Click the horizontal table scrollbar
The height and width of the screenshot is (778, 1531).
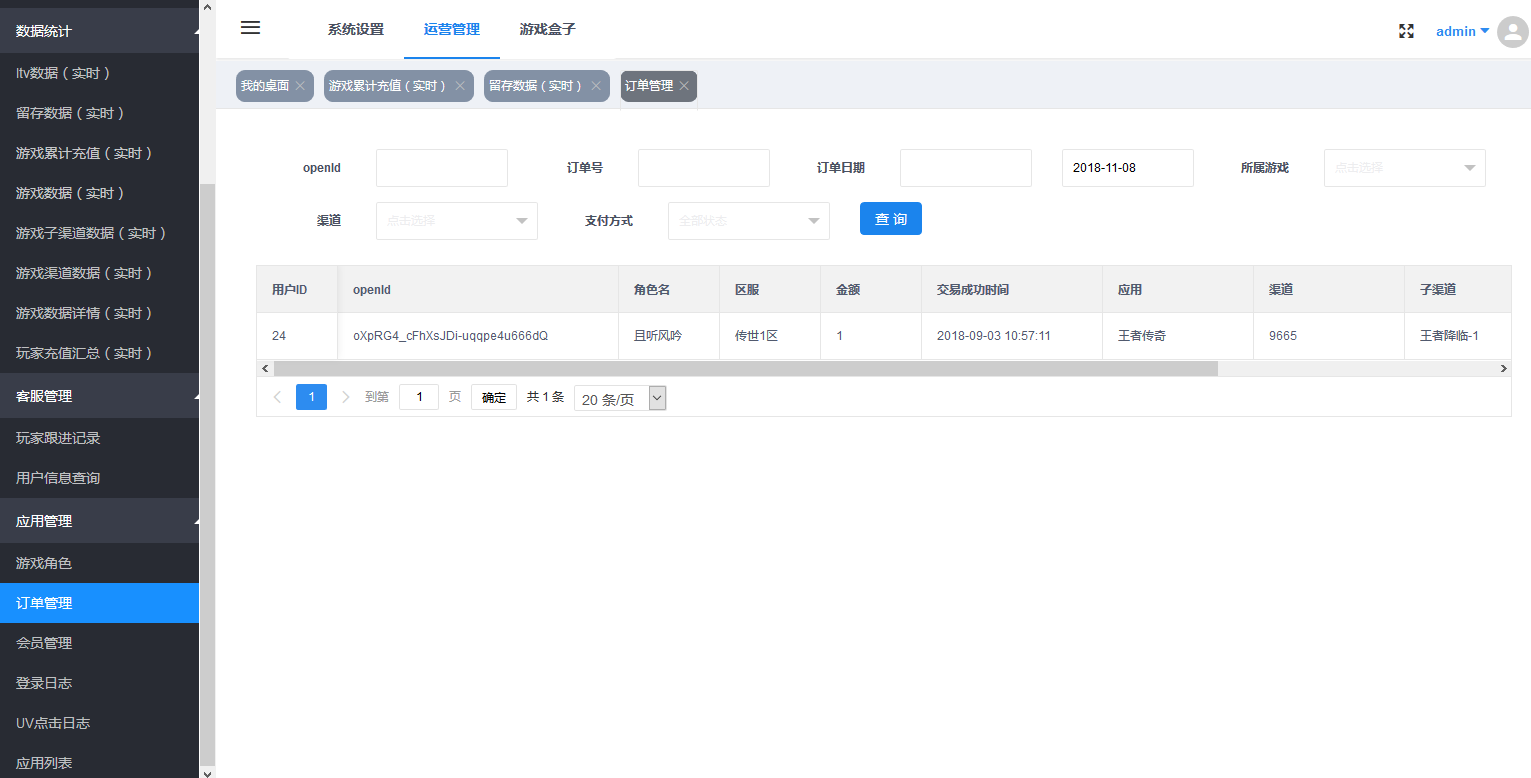click(745, 369)
